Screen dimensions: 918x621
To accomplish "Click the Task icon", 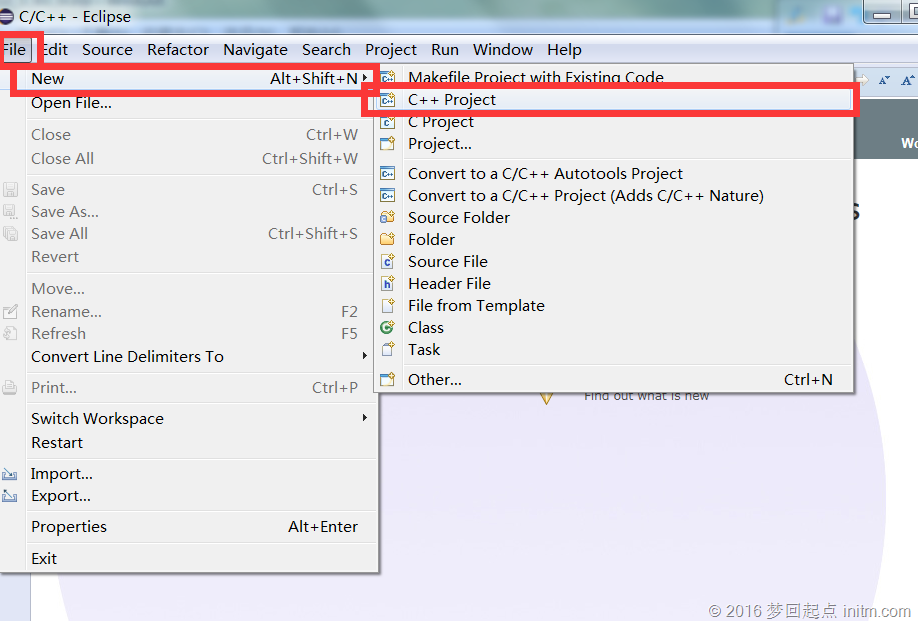I will pyautogui.click(x=388, y=350).
